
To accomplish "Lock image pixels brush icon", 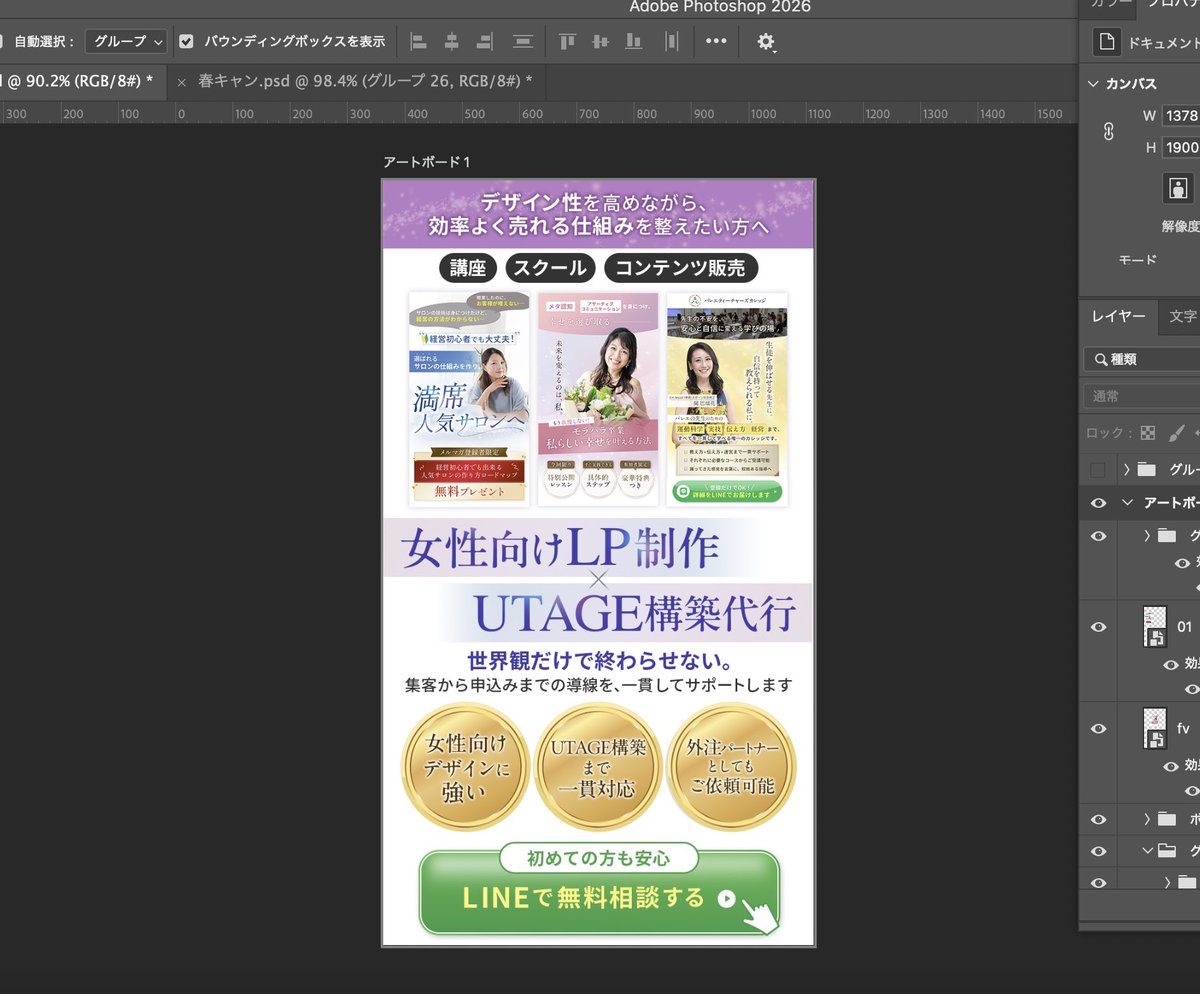I will [1177, 433].
